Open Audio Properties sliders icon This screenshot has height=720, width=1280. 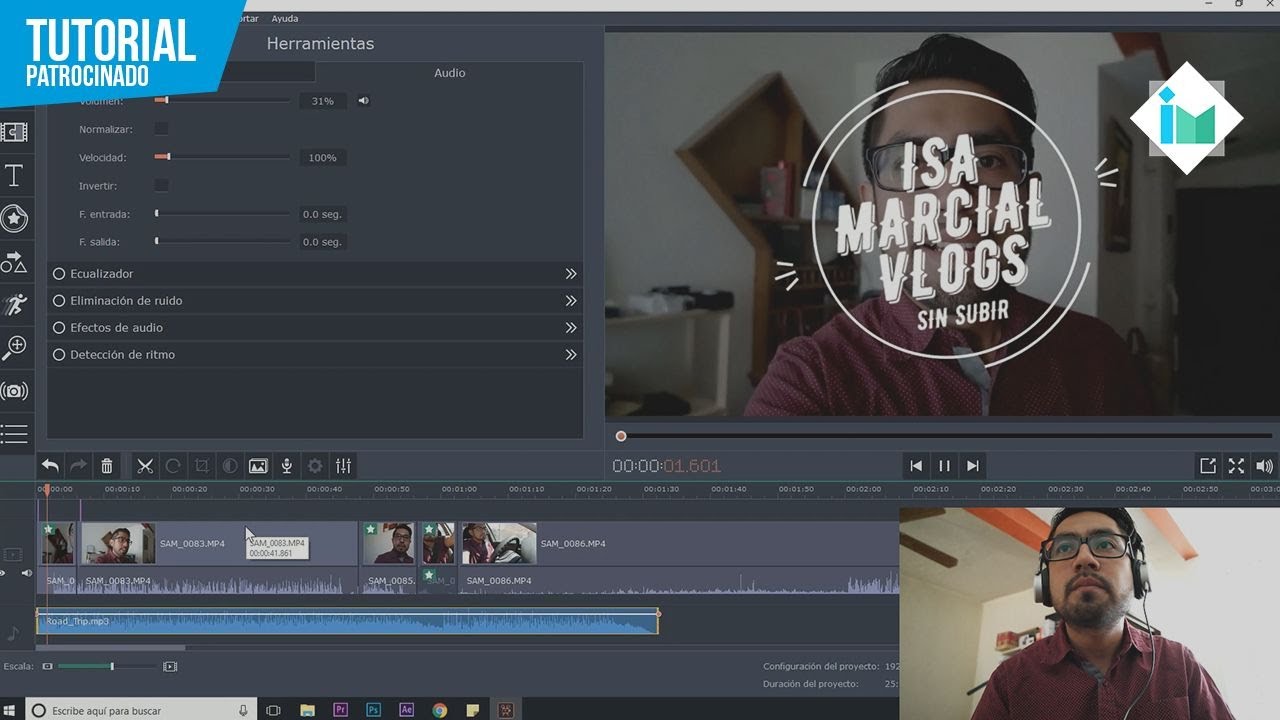tap(344, 466)
